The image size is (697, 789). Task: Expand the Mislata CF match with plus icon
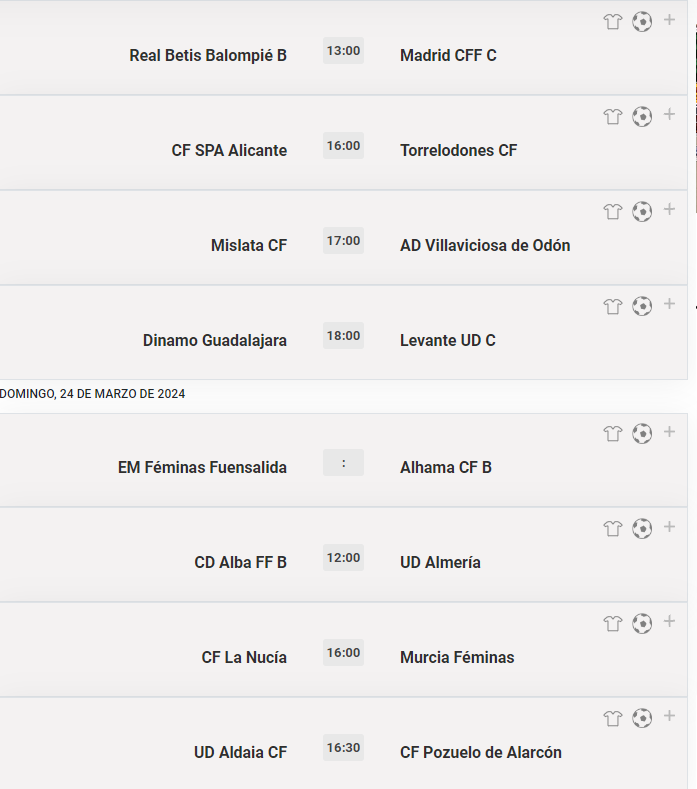[669, 209]
